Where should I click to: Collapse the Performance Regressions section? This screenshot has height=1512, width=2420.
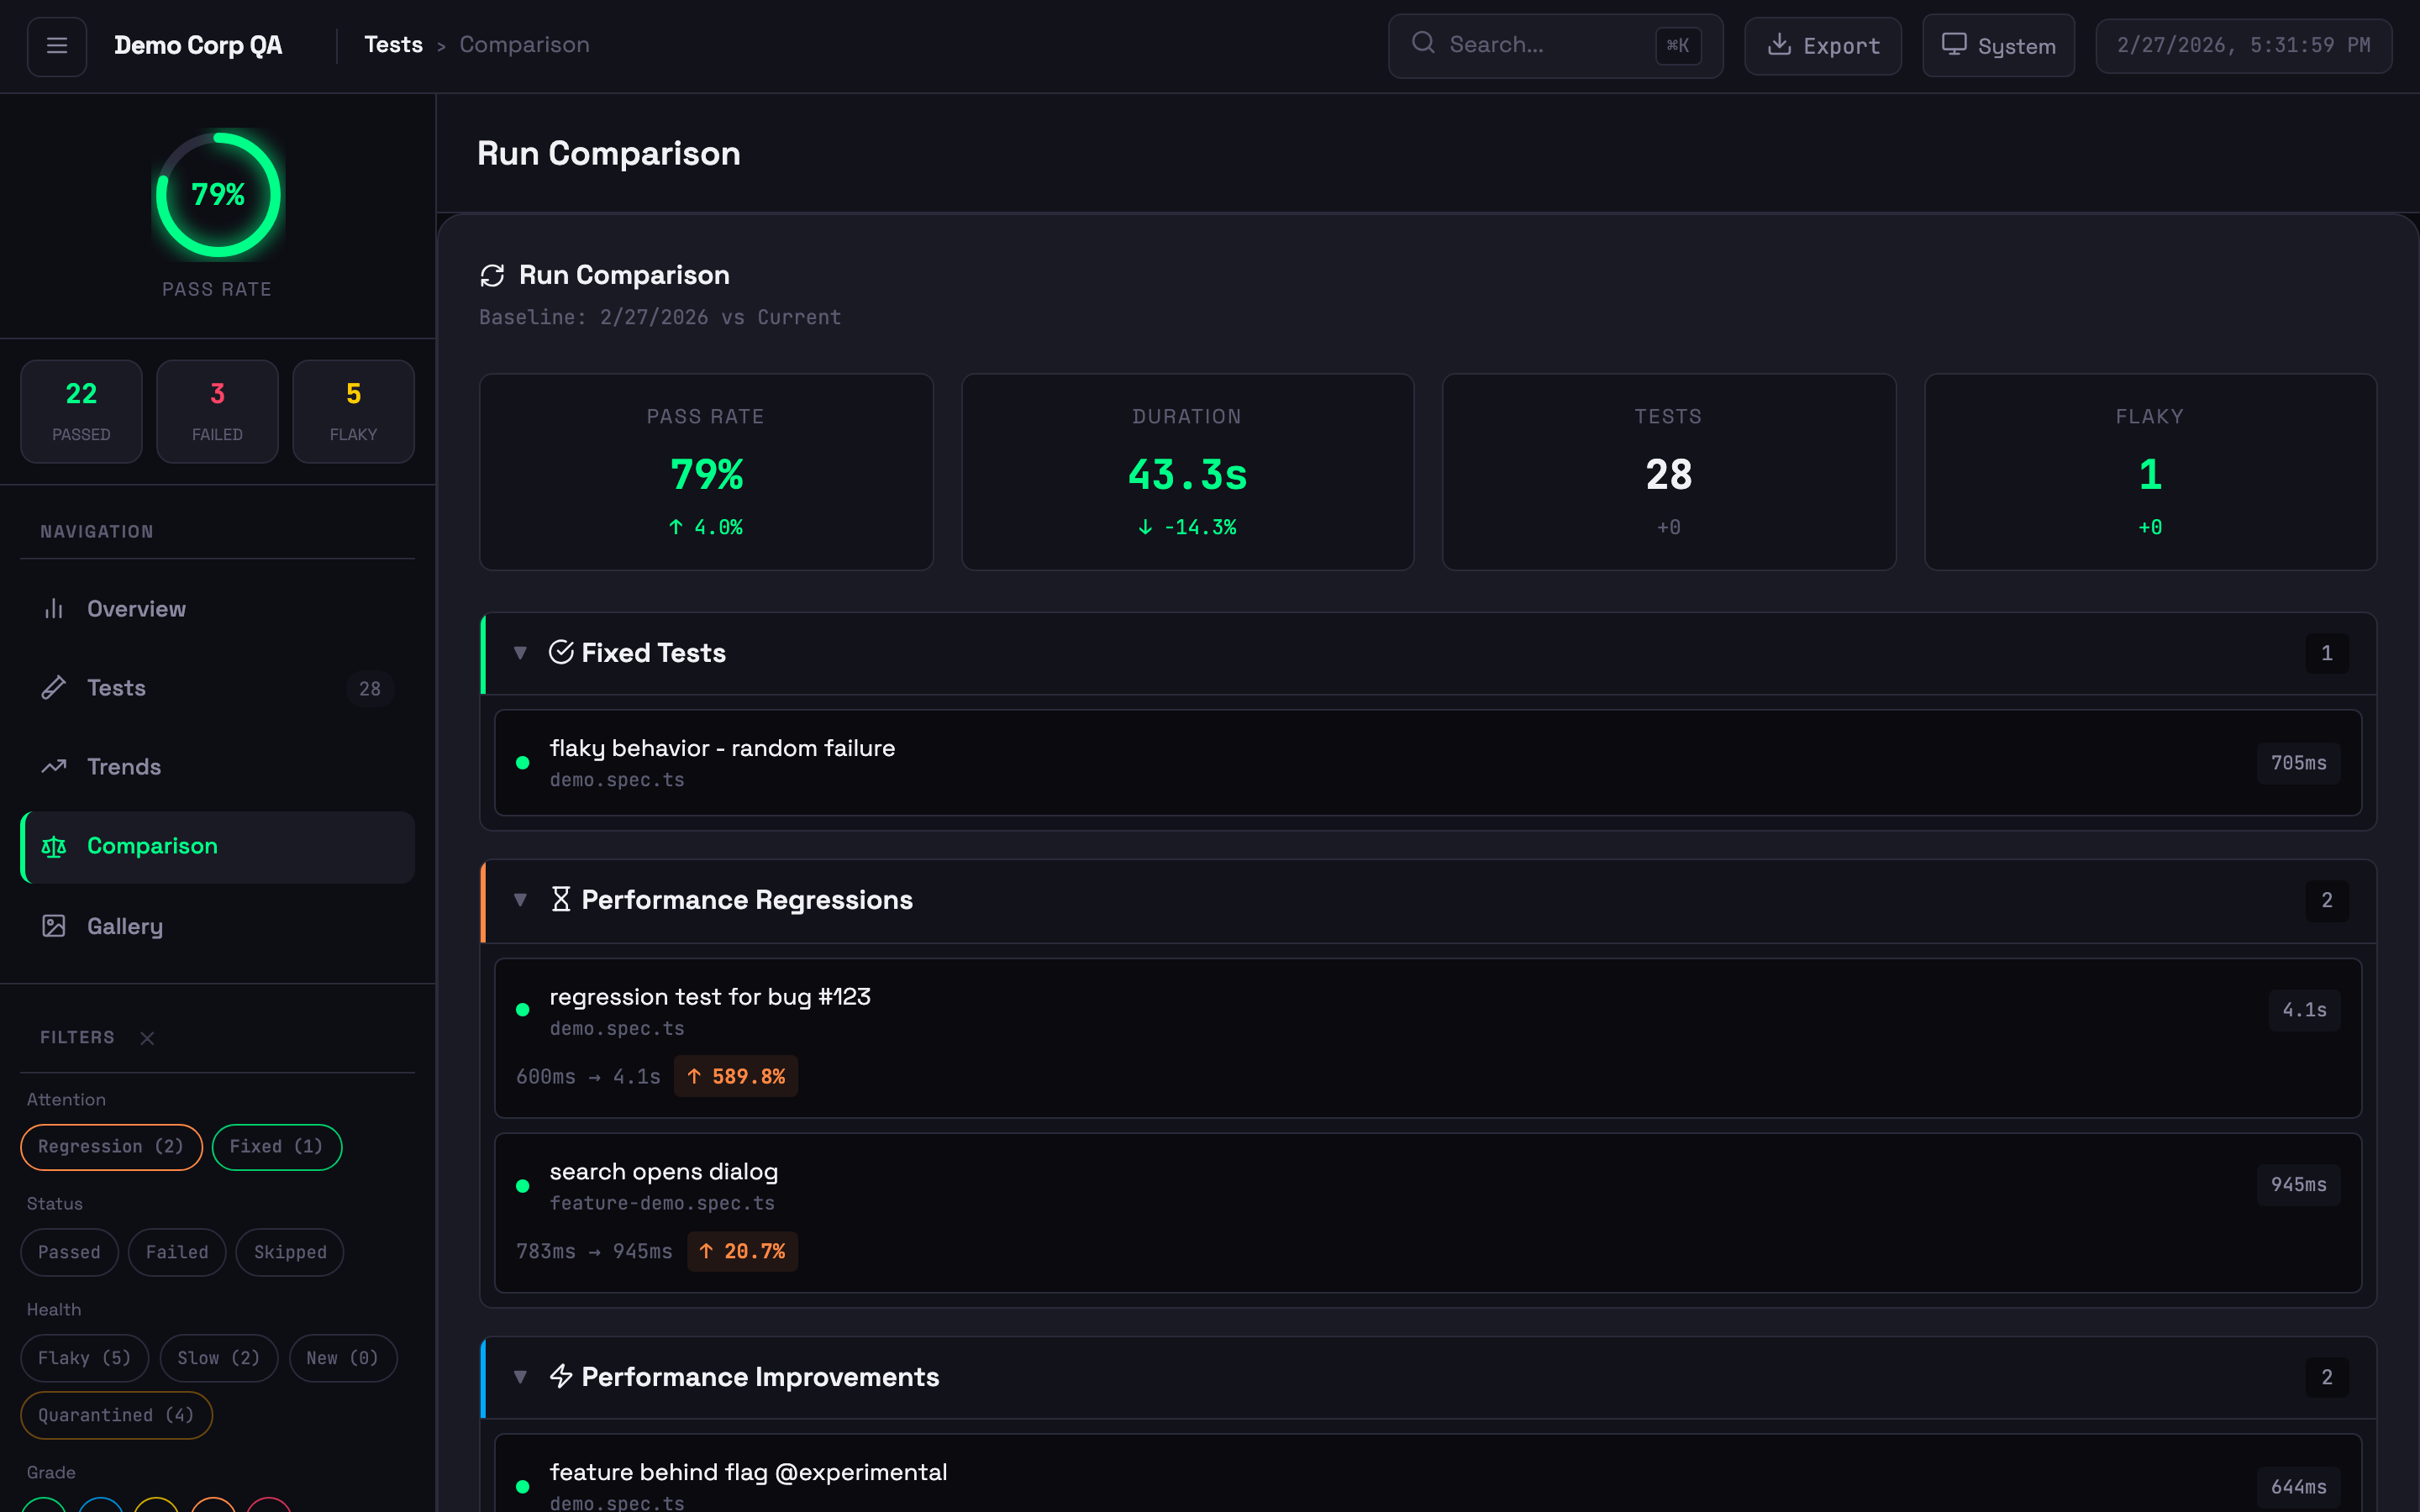tap(520, 900)
